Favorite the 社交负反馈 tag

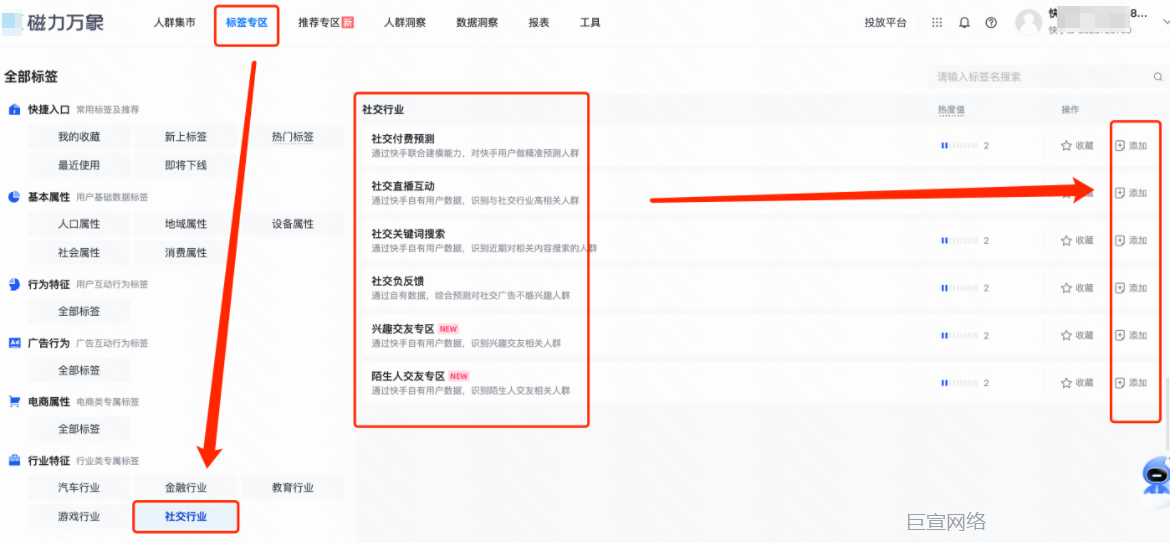pyautogui.click(x=1077, y=288)
